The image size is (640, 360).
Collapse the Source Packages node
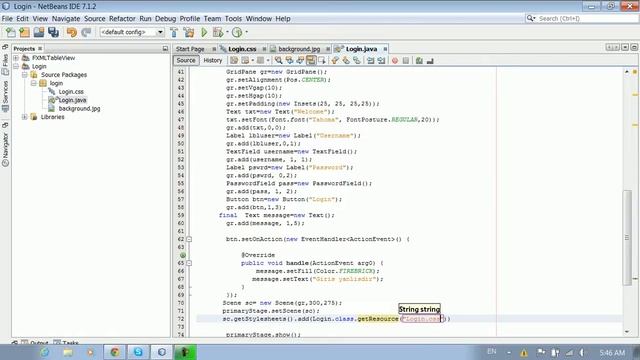tap(25, 75)
